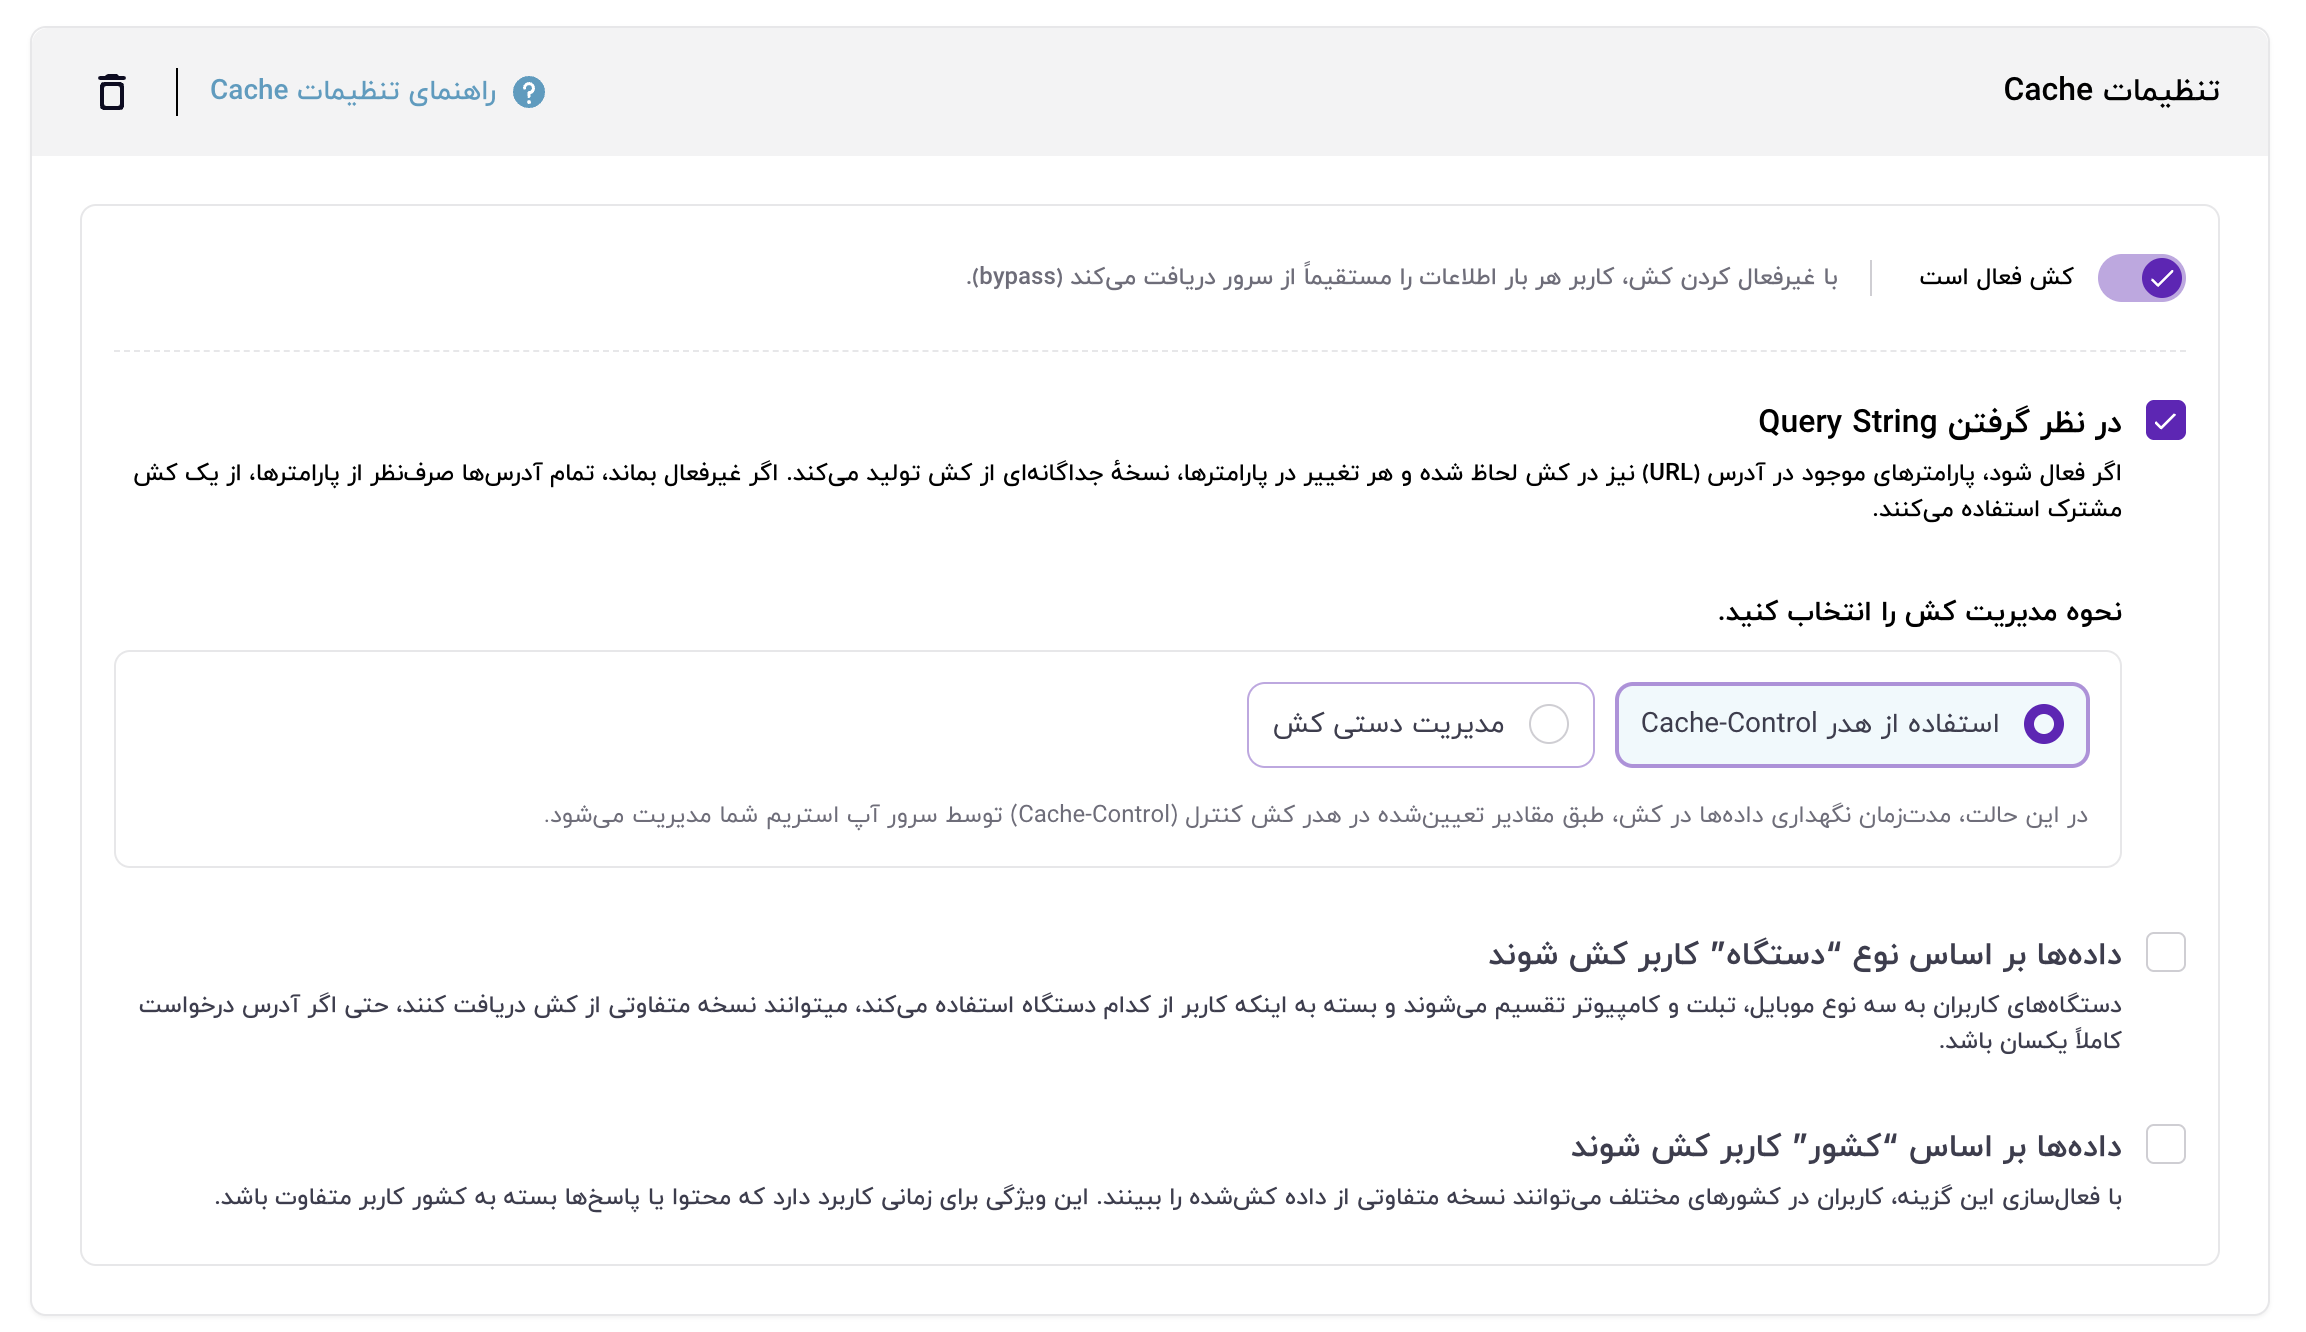Viewport: 2306px width, 1332px height.
Task: Open the راهنمای تنظیمات Cache guide link
Action: point(352,91)
